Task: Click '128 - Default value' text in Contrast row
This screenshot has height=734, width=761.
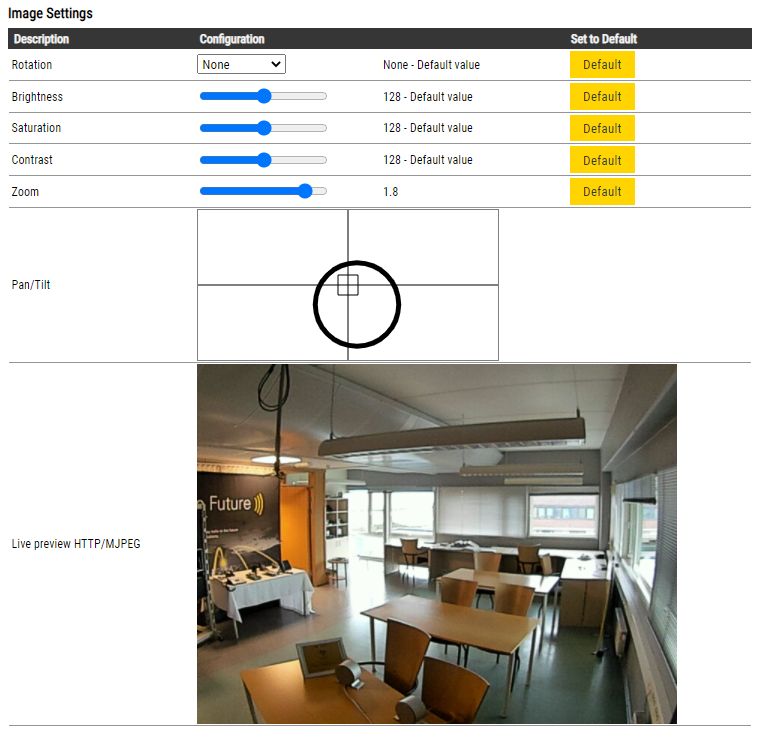Action: [428, 160]
